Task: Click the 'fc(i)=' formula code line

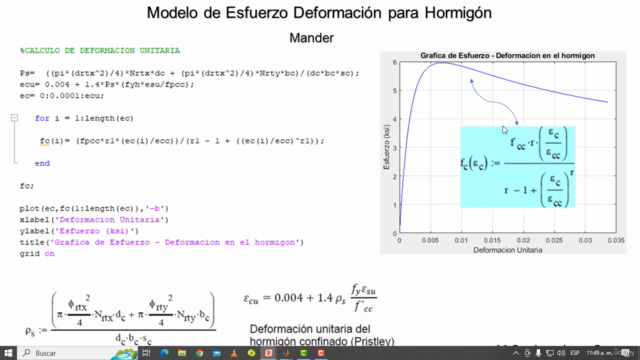Action: click(x=182, y=141)
